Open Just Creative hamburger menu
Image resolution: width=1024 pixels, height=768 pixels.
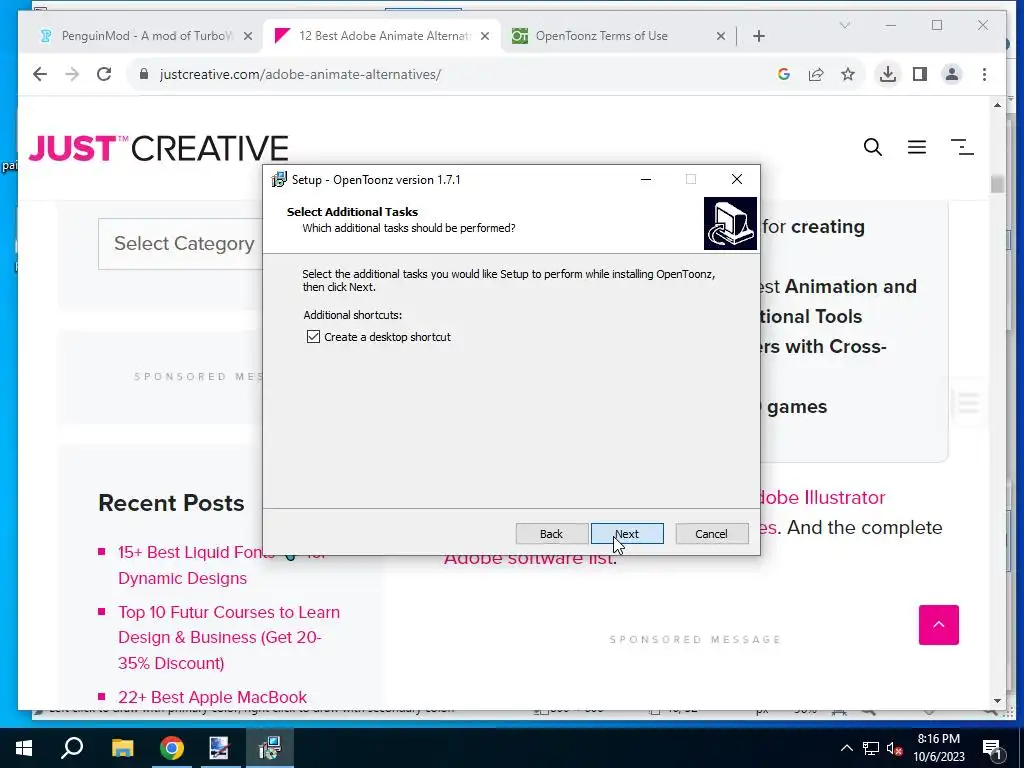coord(917,148)
